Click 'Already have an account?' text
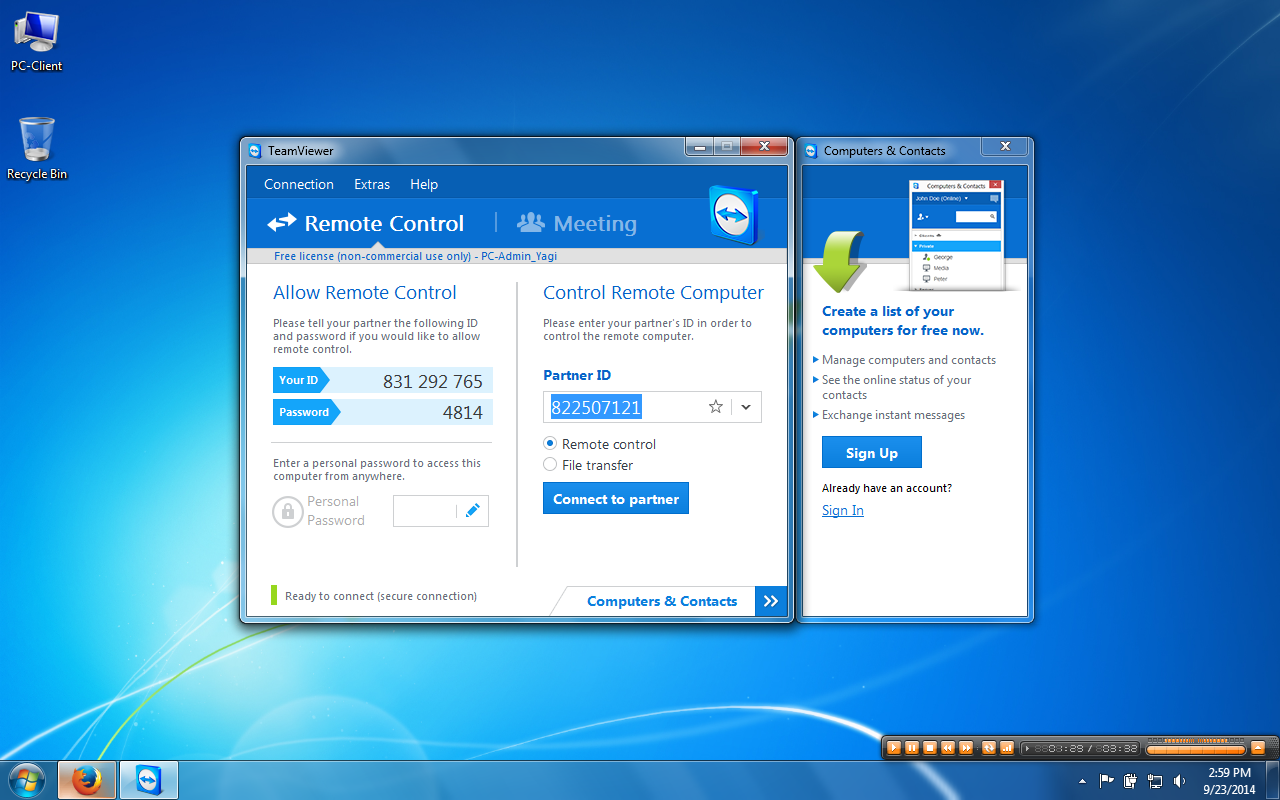Image resolution: width=1280 pixels, height=800 pixels. tap(887, 488)
